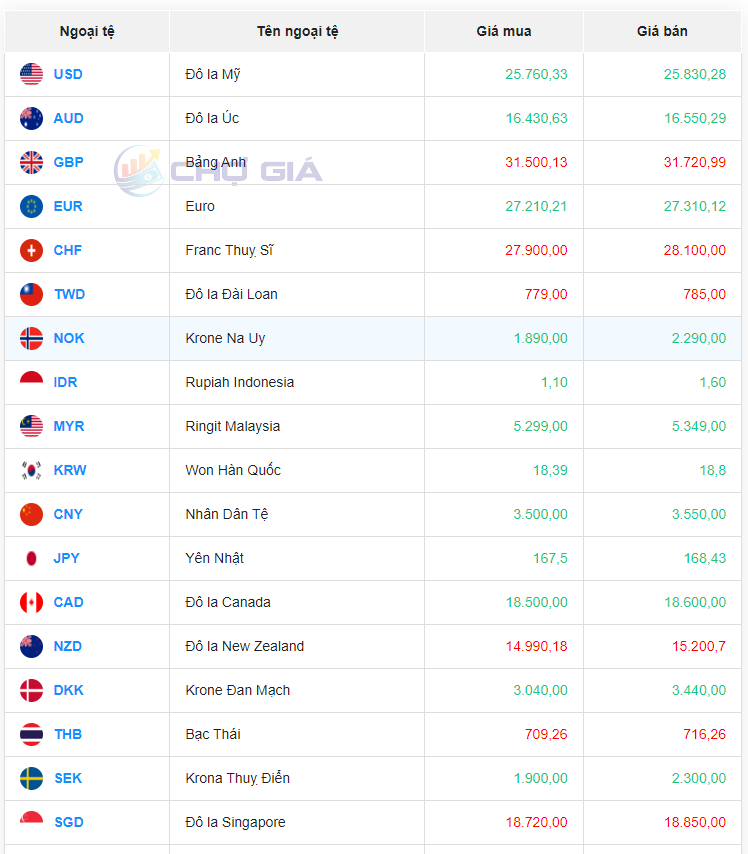
Task: Click the South Korean flag icon
Action: tap(31, 470)
